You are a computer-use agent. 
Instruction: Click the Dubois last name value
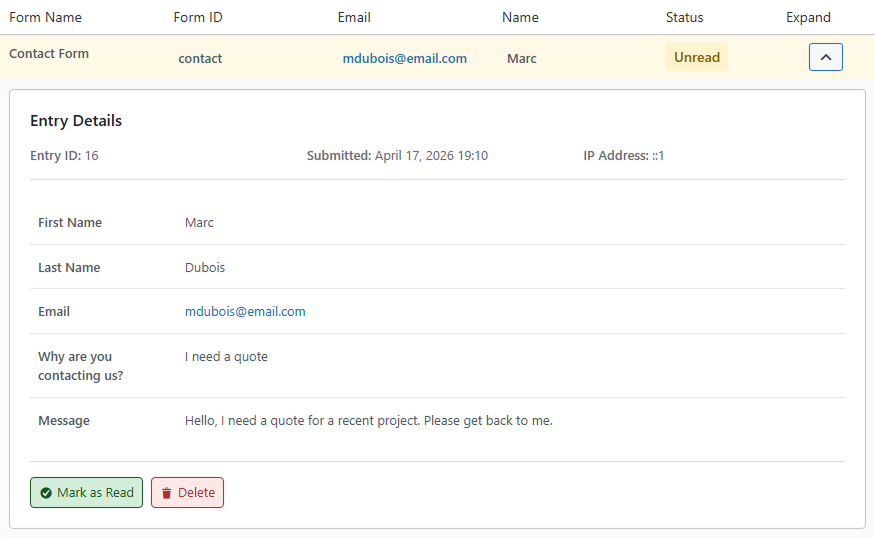(x=205, y=267)
